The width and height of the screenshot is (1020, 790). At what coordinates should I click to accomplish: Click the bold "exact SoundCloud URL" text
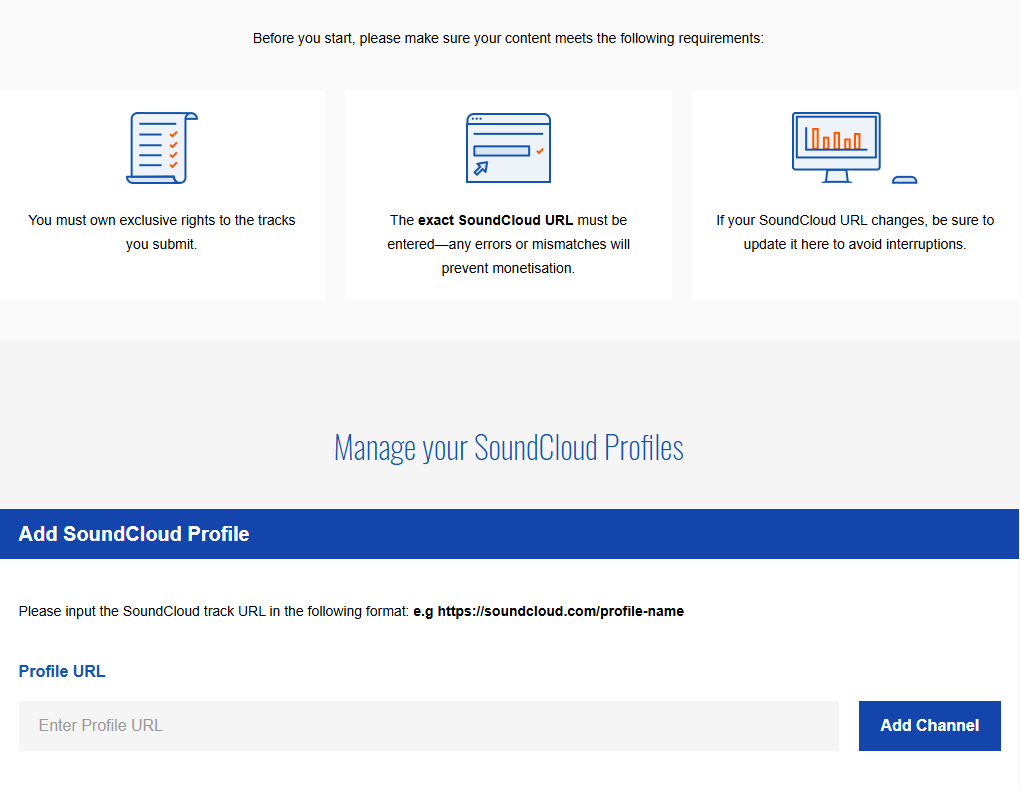click(x=495, y=220)
